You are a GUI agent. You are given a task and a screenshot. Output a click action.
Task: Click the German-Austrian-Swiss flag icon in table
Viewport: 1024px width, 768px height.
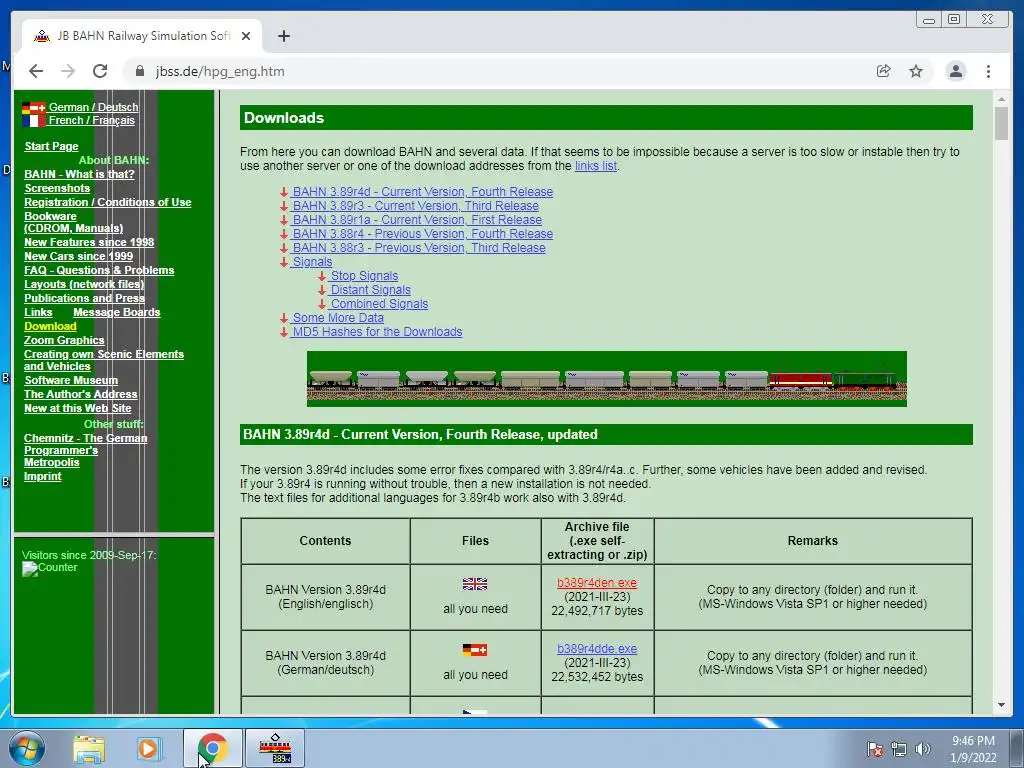click(475, 650)
